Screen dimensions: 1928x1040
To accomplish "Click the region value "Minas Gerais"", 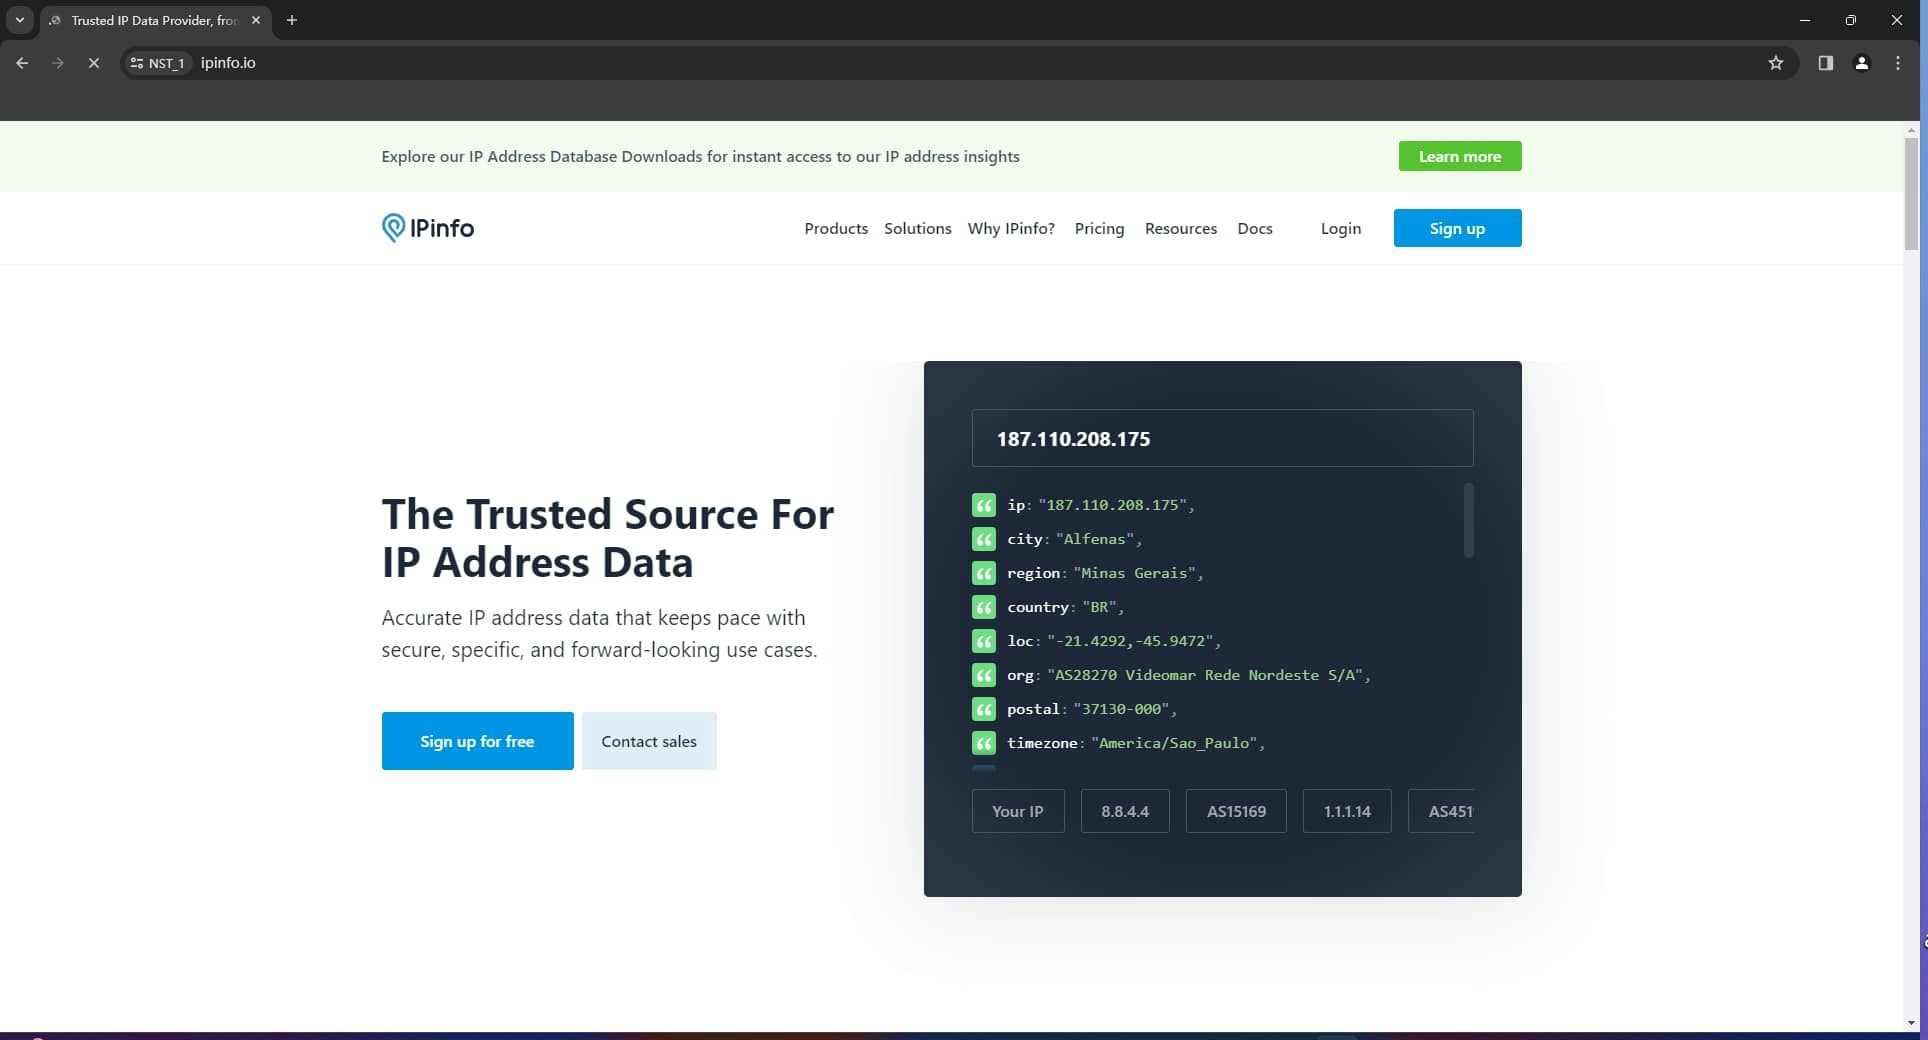I will (x=1134, y=573).
